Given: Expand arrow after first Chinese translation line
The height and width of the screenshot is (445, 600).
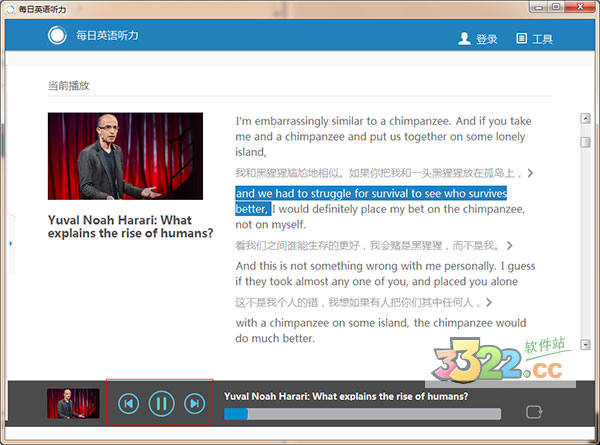Looking at the screenshot, I should pos(530,173).
